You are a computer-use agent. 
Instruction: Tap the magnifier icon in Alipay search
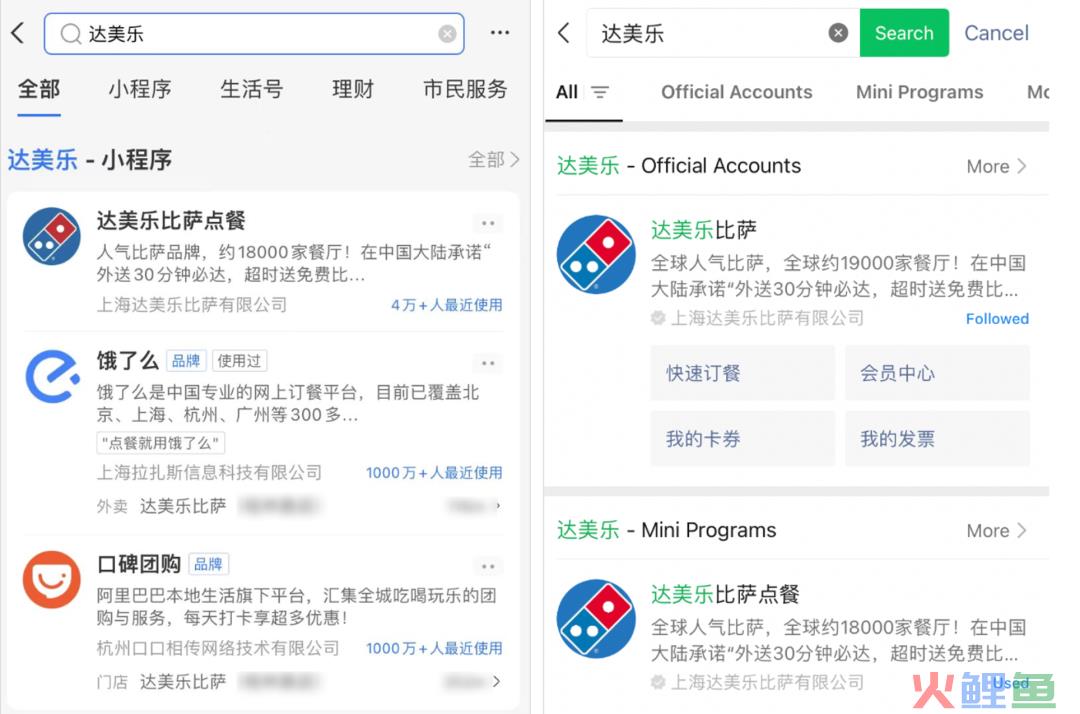pos(70,33)
